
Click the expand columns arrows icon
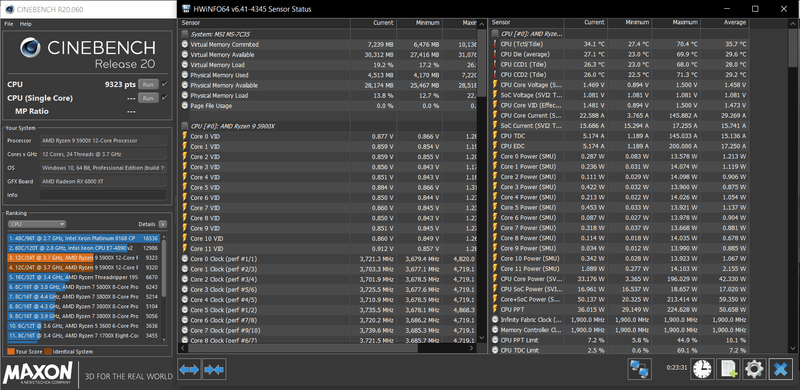pyautogui.click(x=189, y=369)
